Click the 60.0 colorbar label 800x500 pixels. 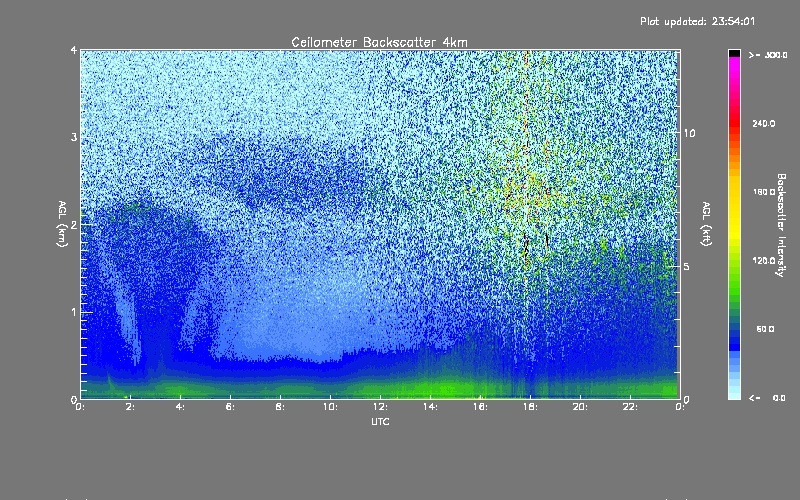(765, 329)
